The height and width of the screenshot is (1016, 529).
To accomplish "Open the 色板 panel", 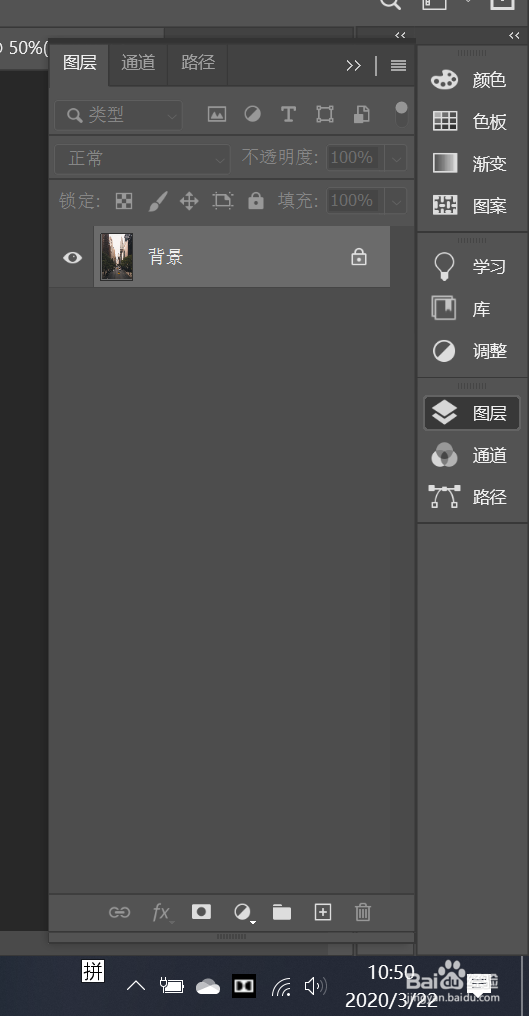I will click(471, 121).
